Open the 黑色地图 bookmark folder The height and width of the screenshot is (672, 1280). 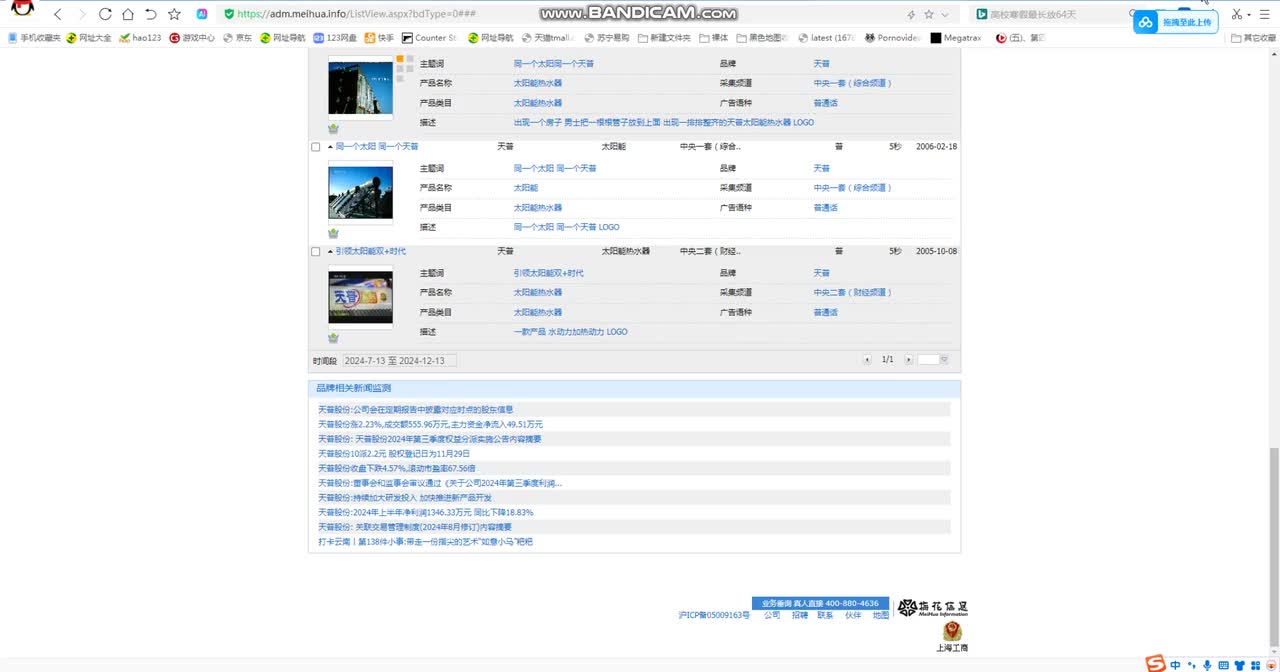[762, 38]
